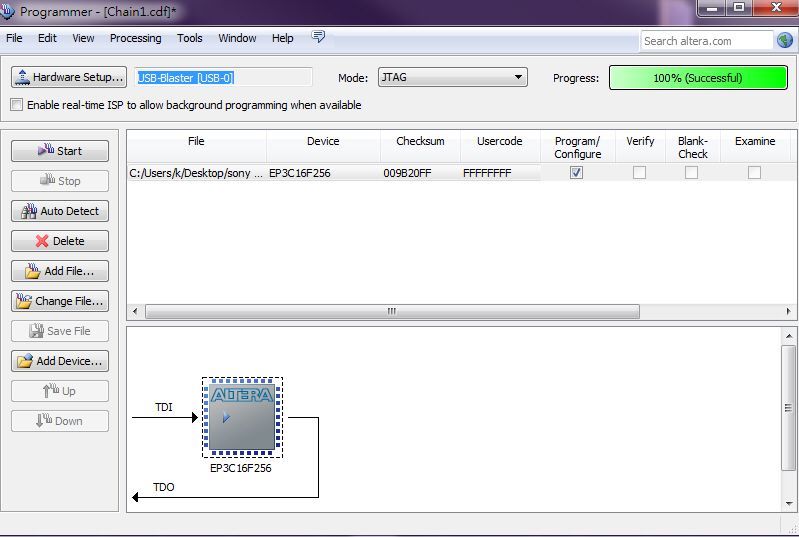The image size is (799, 537).
Task: Minimize the Programmer window
Action: click(712, 8)
